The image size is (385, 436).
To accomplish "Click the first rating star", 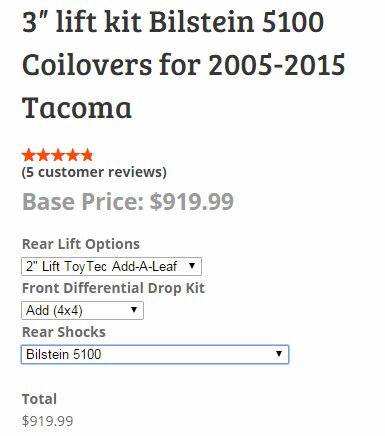I will click(28, 155).
